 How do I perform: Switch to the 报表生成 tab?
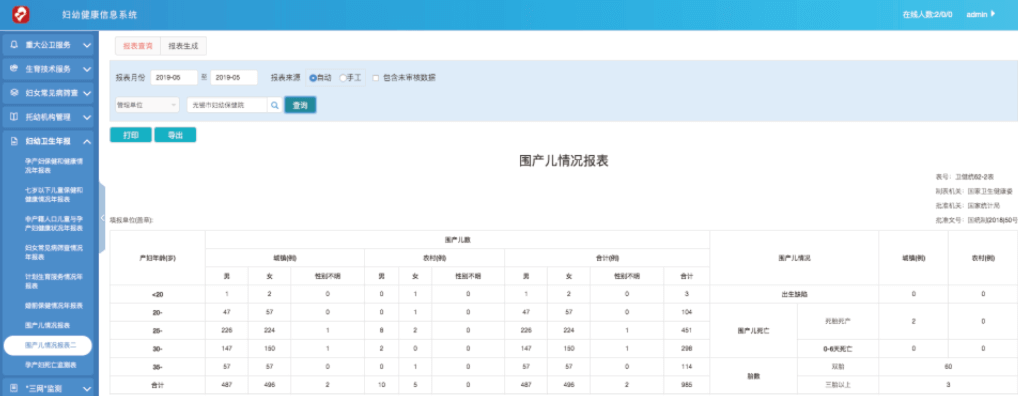183,46
